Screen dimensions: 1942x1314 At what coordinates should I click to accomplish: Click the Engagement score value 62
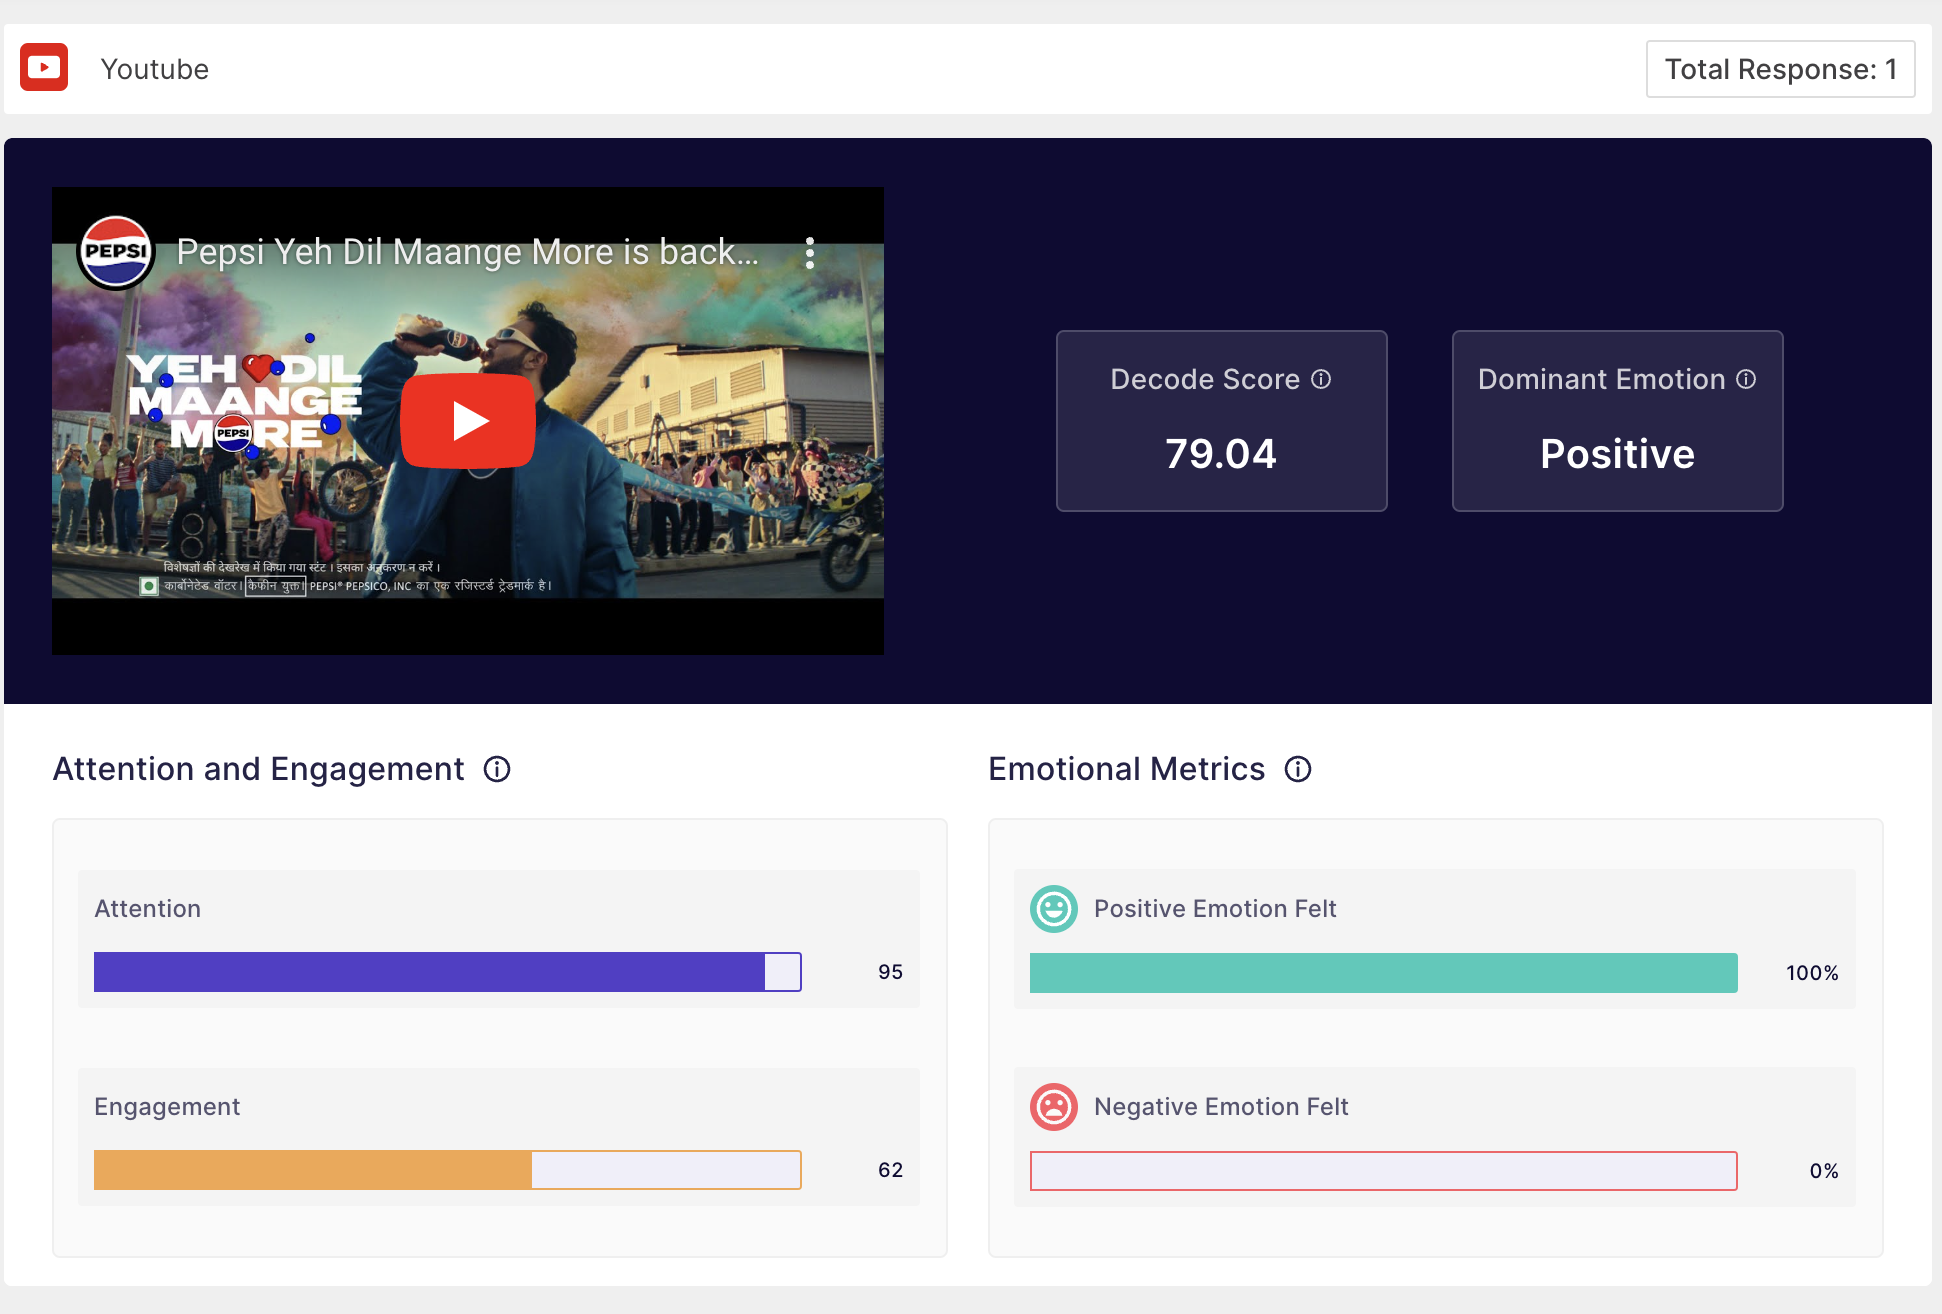point(890,1170)
